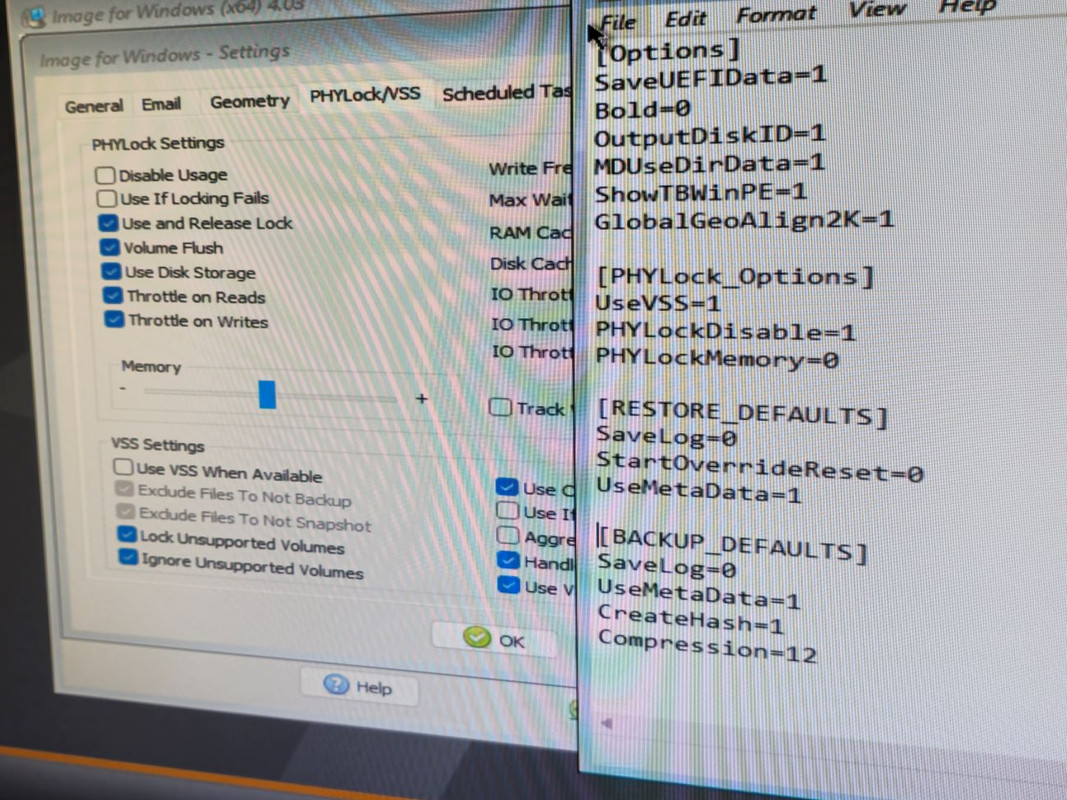Click the Help button below settings
1067x800 pixels.
(359, 686)
